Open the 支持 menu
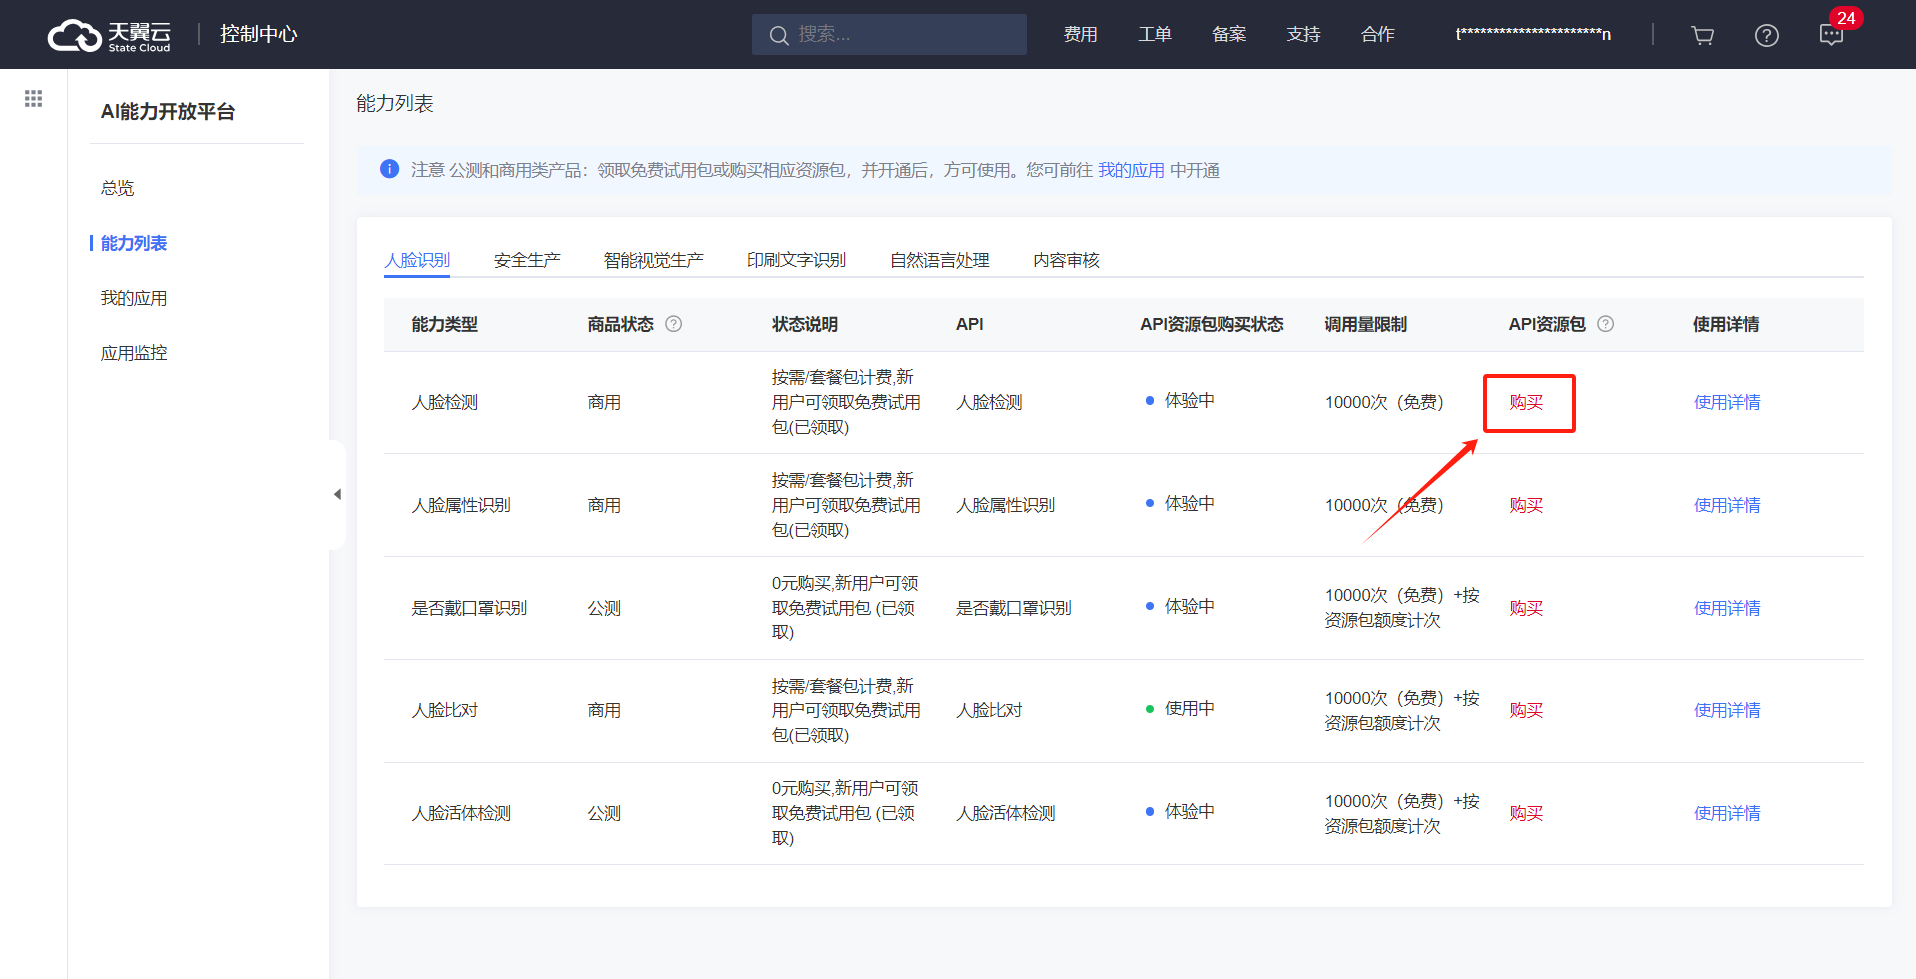The height and width of the screenshot is (979, 1916). (x=1303, y=35)
